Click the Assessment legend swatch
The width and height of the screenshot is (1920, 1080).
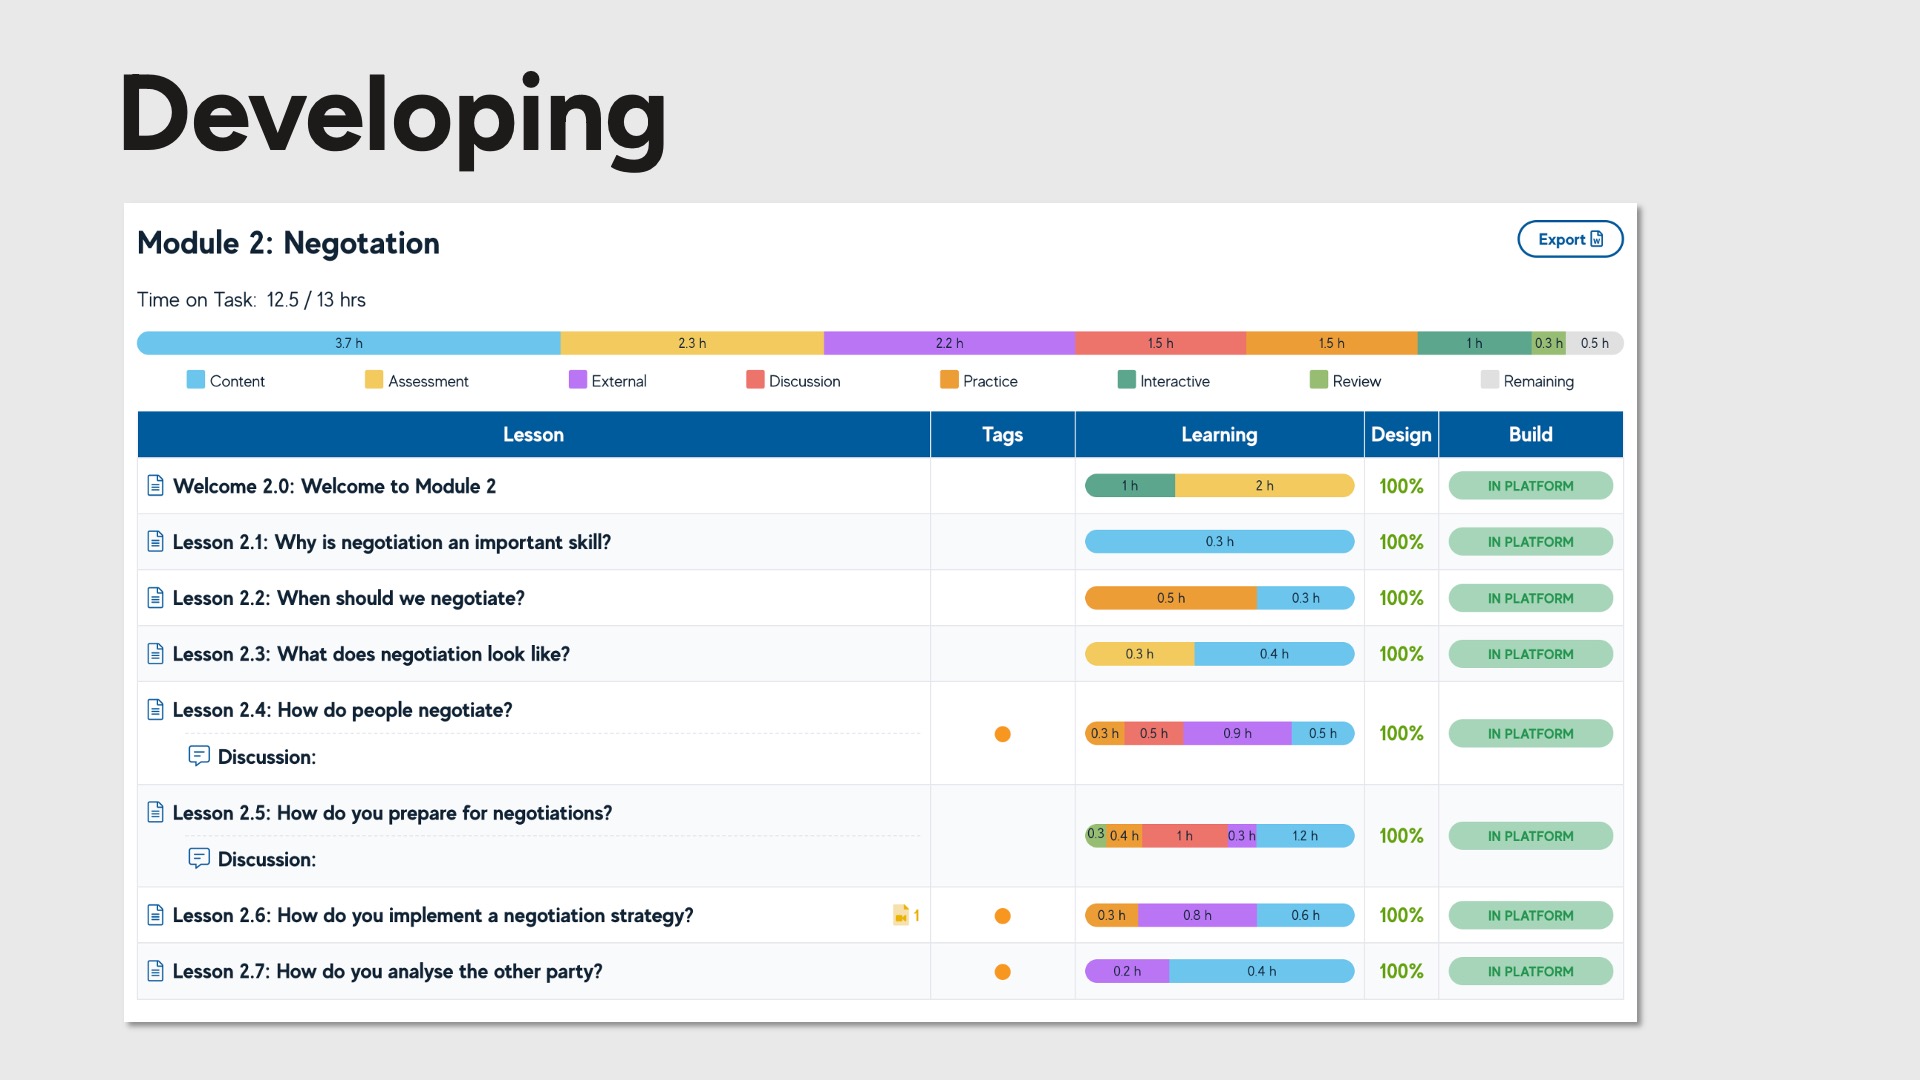pos(374,380)
